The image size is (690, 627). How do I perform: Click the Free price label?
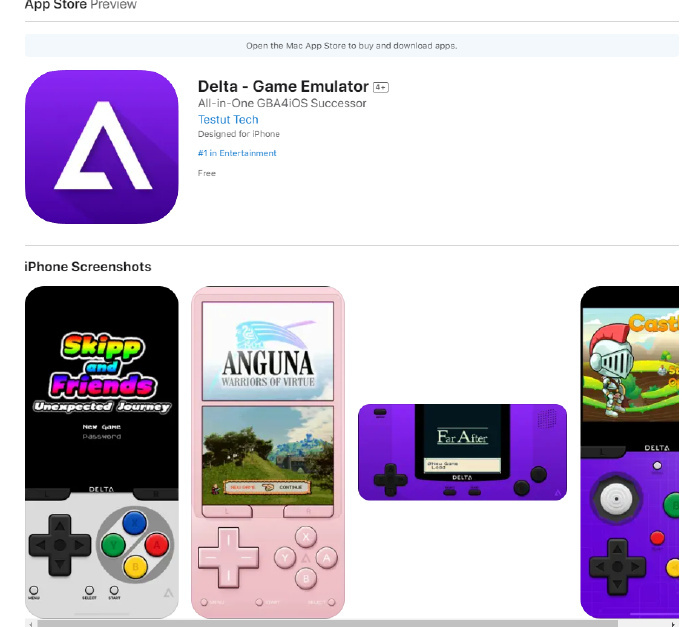(207, 173)
